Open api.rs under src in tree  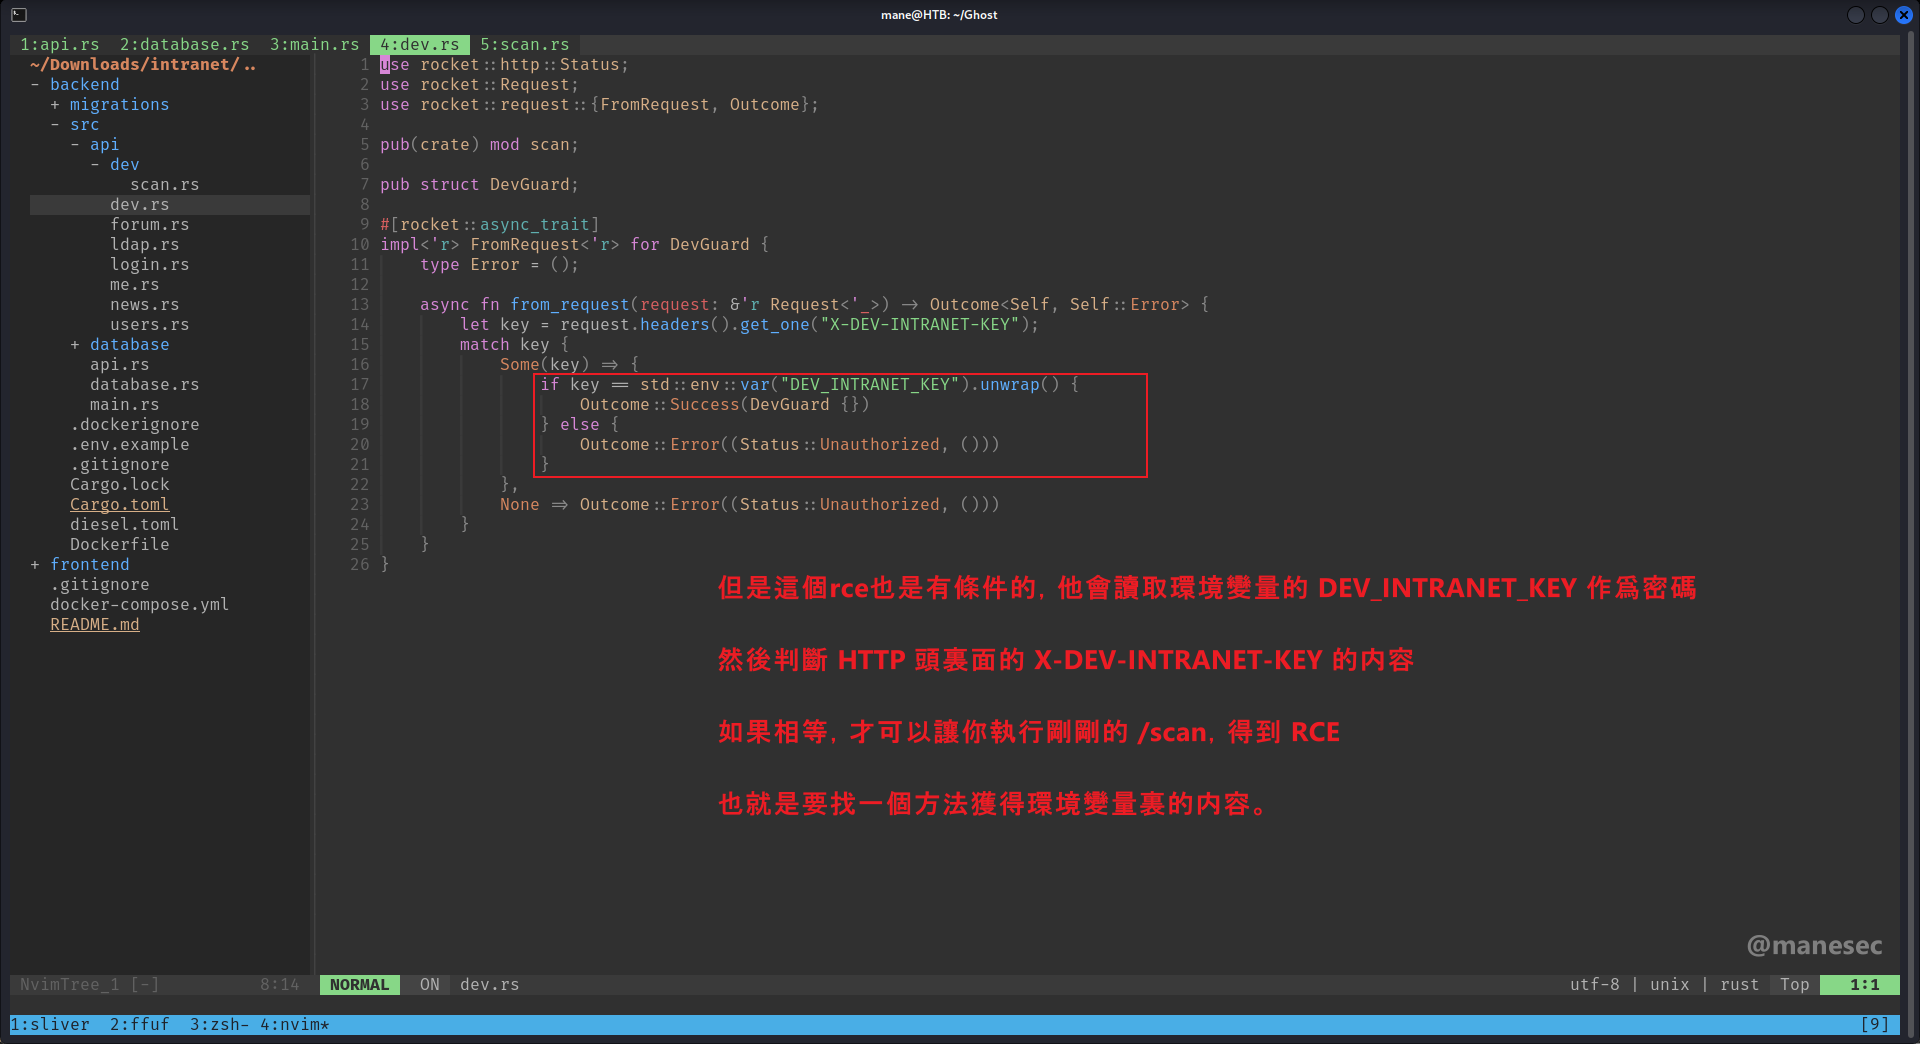point(119,365)
